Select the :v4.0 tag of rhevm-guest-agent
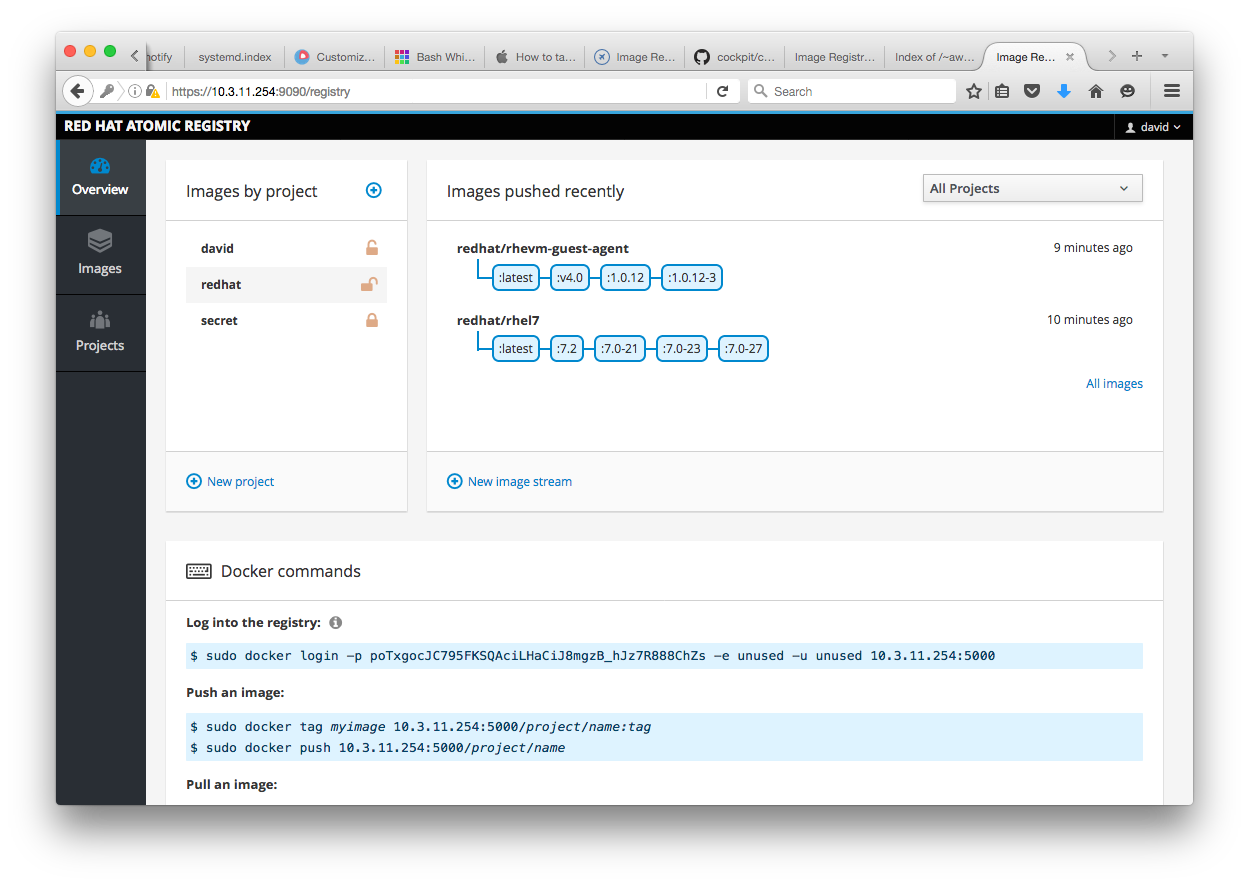 coord(569,277)
